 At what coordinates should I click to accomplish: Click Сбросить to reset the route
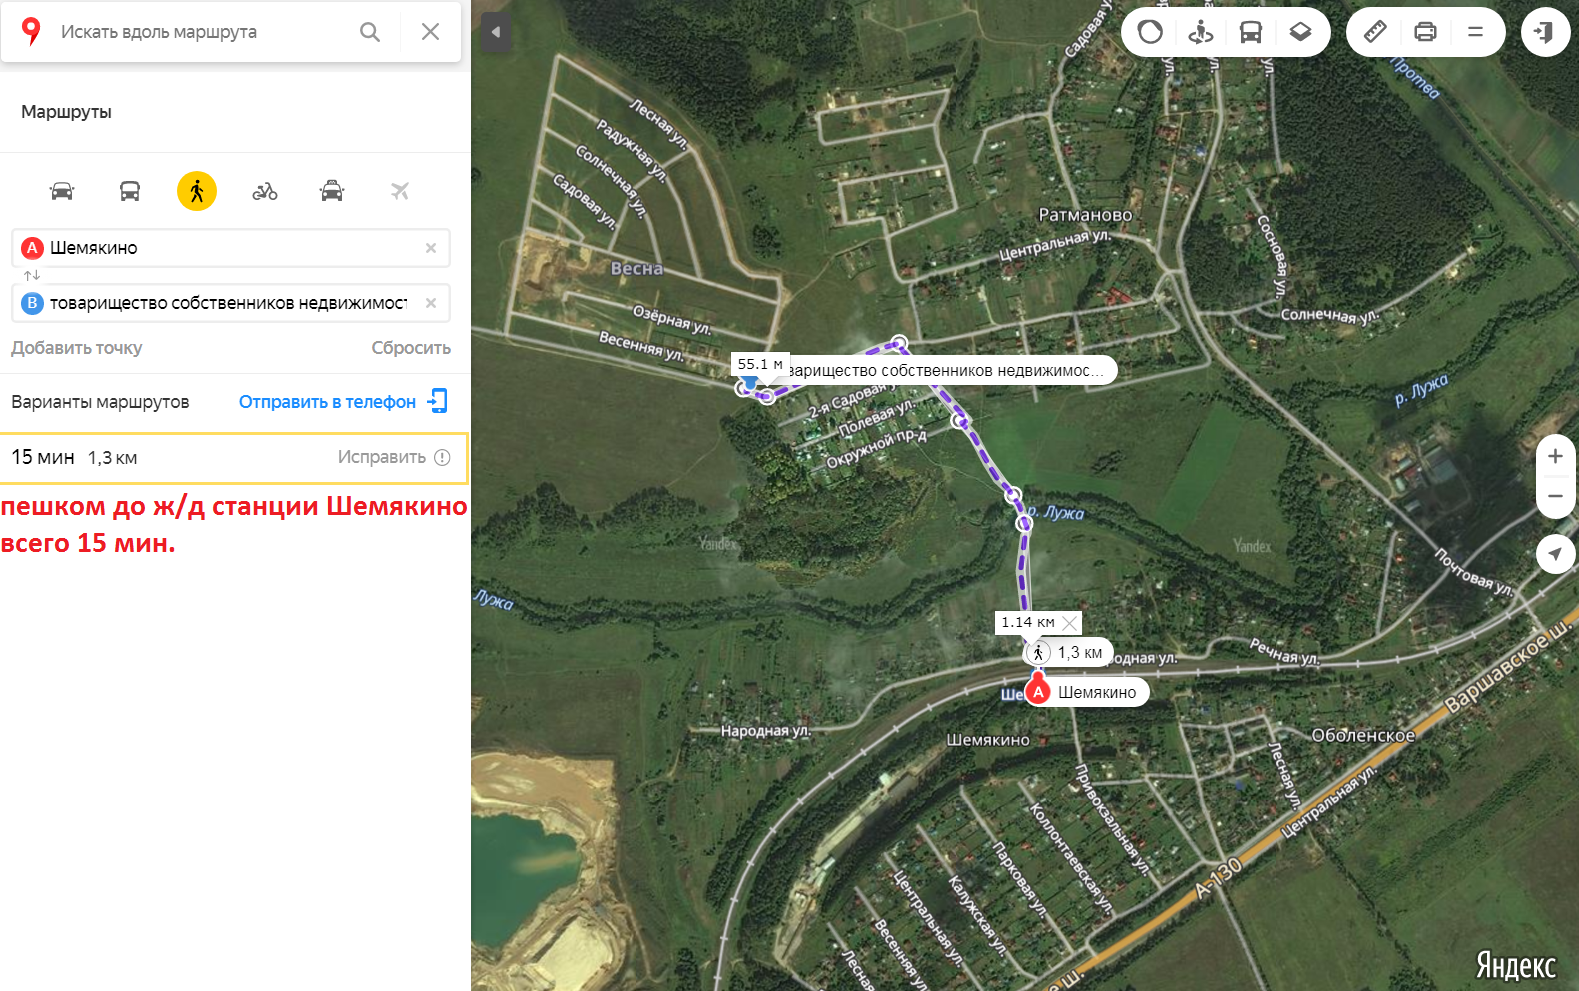pyautogui.click(x=411, y=348)
